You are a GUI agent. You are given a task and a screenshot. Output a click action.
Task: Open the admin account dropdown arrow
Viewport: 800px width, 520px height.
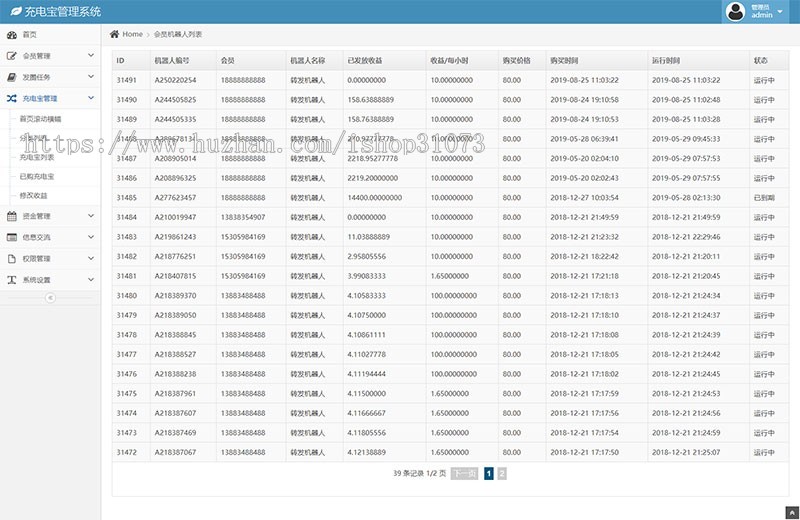780,11
